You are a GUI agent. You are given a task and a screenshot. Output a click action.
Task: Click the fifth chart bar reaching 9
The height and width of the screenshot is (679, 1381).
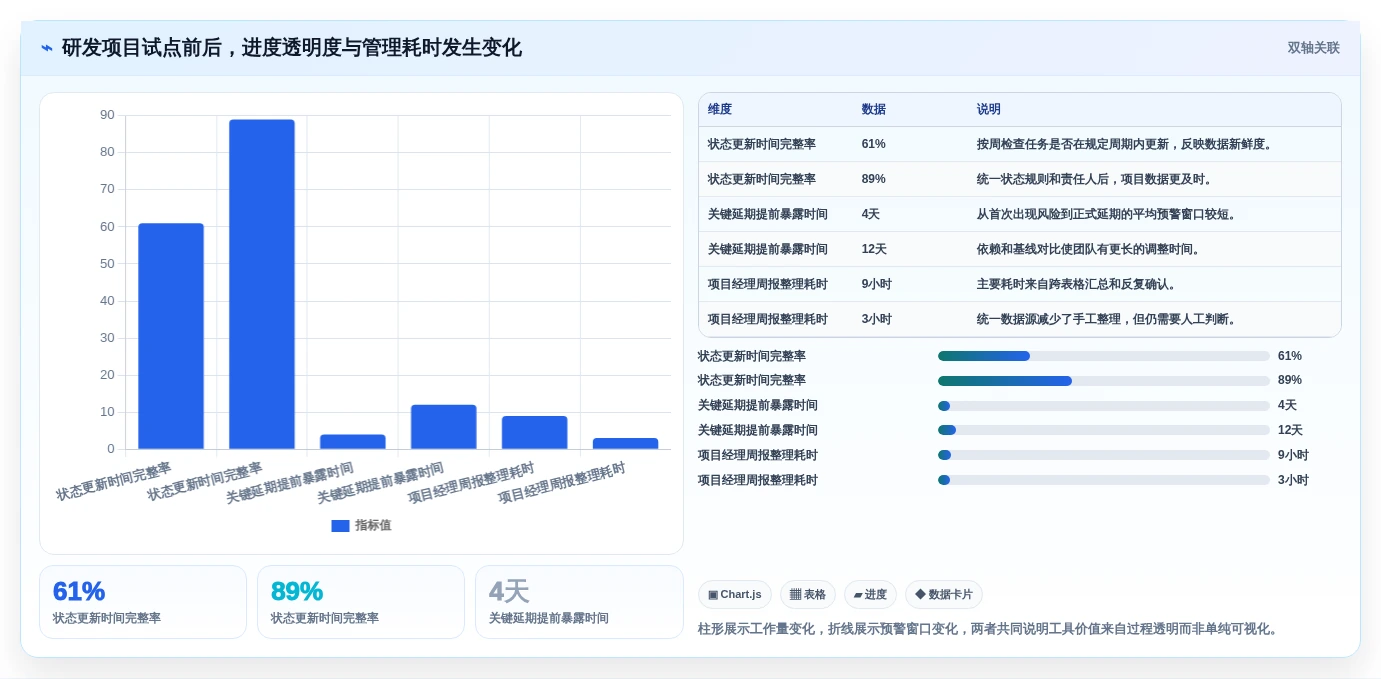tap(535, 432)
